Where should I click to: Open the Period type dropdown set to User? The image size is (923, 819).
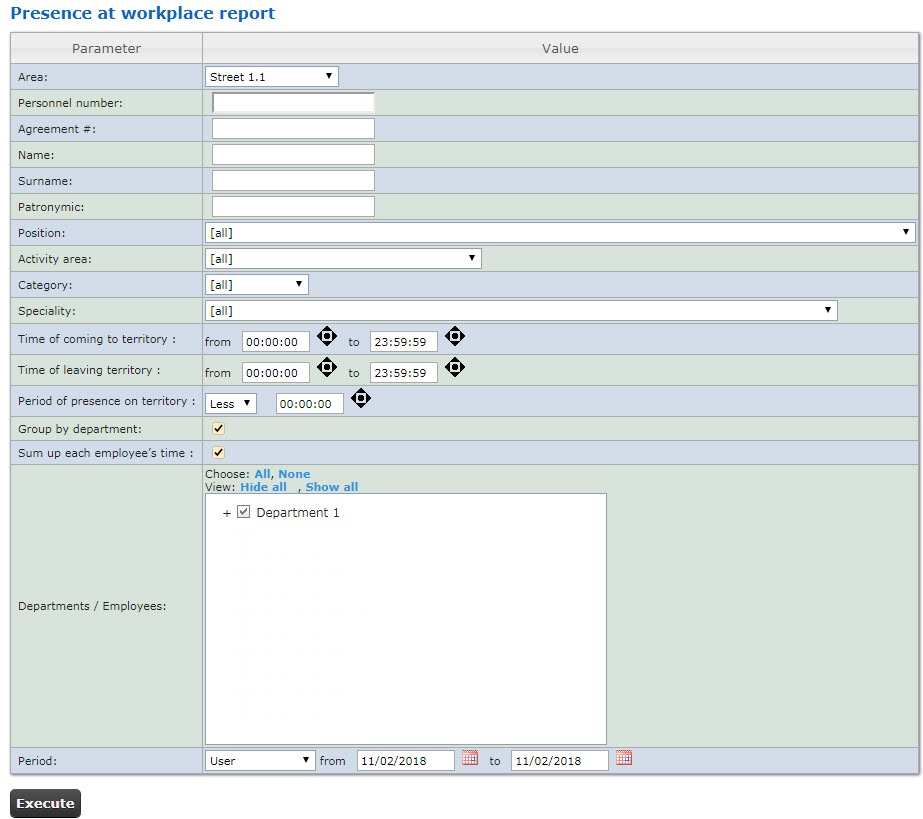click(x=260, y=761)
